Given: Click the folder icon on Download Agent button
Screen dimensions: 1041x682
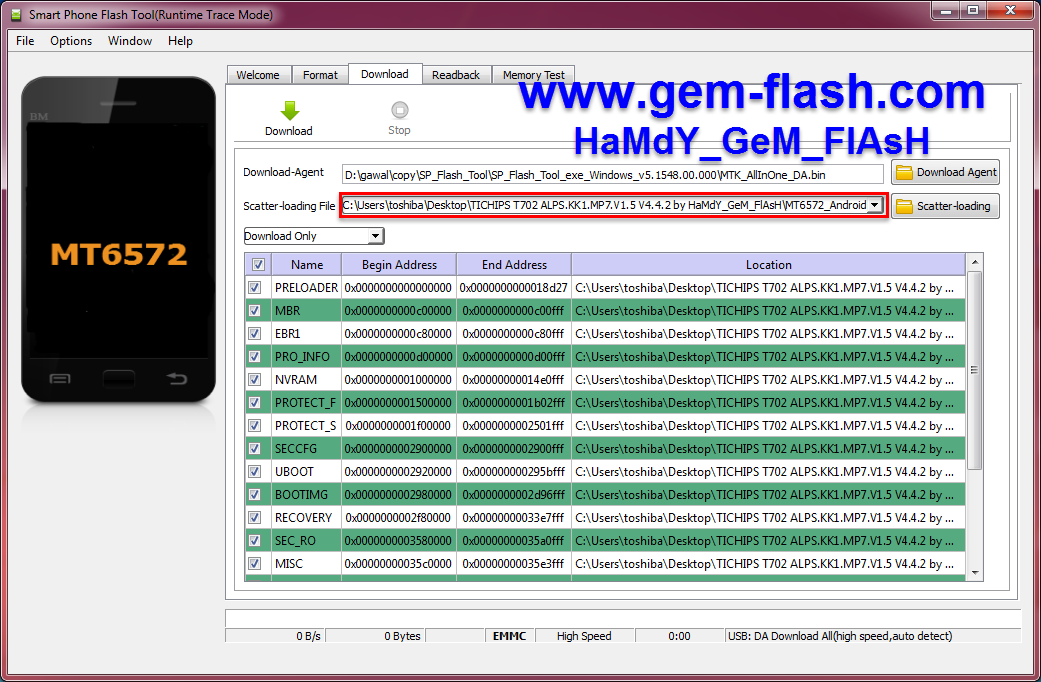Looking at the screenshot, I should point(904,173).
